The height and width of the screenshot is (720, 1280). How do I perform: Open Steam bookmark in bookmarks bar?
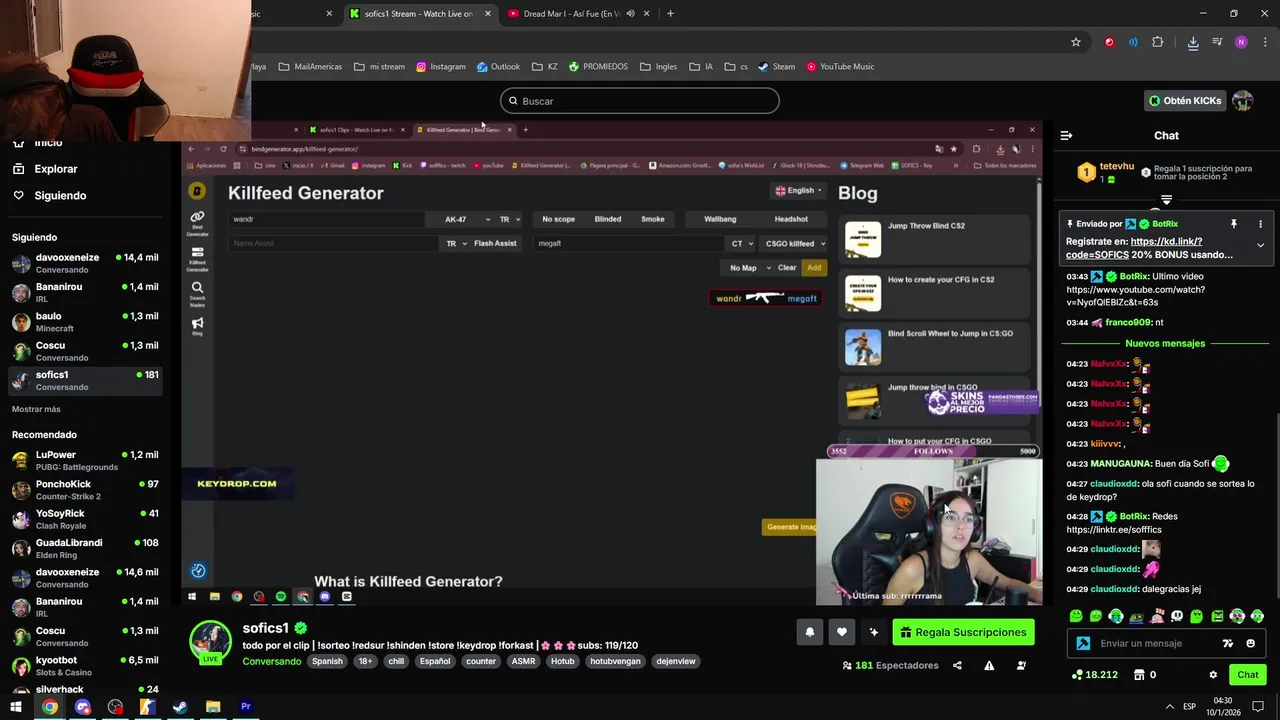click(776, 67)
